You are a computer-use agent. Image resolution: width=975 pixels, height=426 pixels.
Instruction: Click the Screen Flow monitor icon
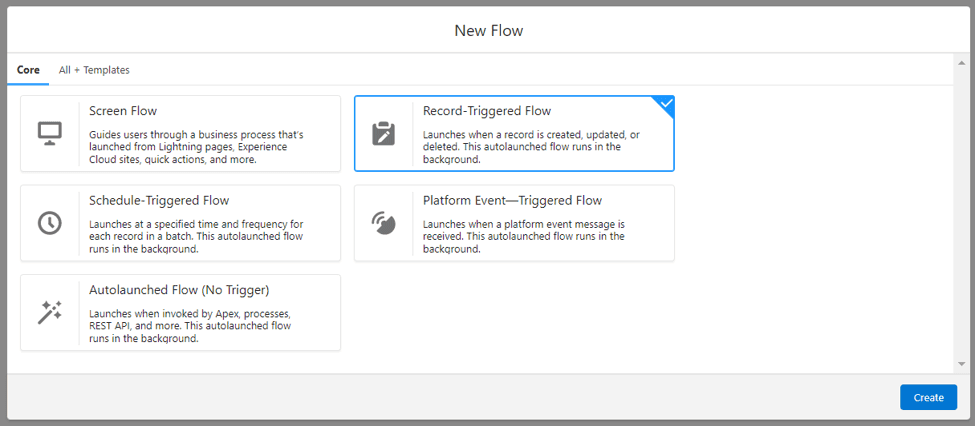(x=50, y=134)
